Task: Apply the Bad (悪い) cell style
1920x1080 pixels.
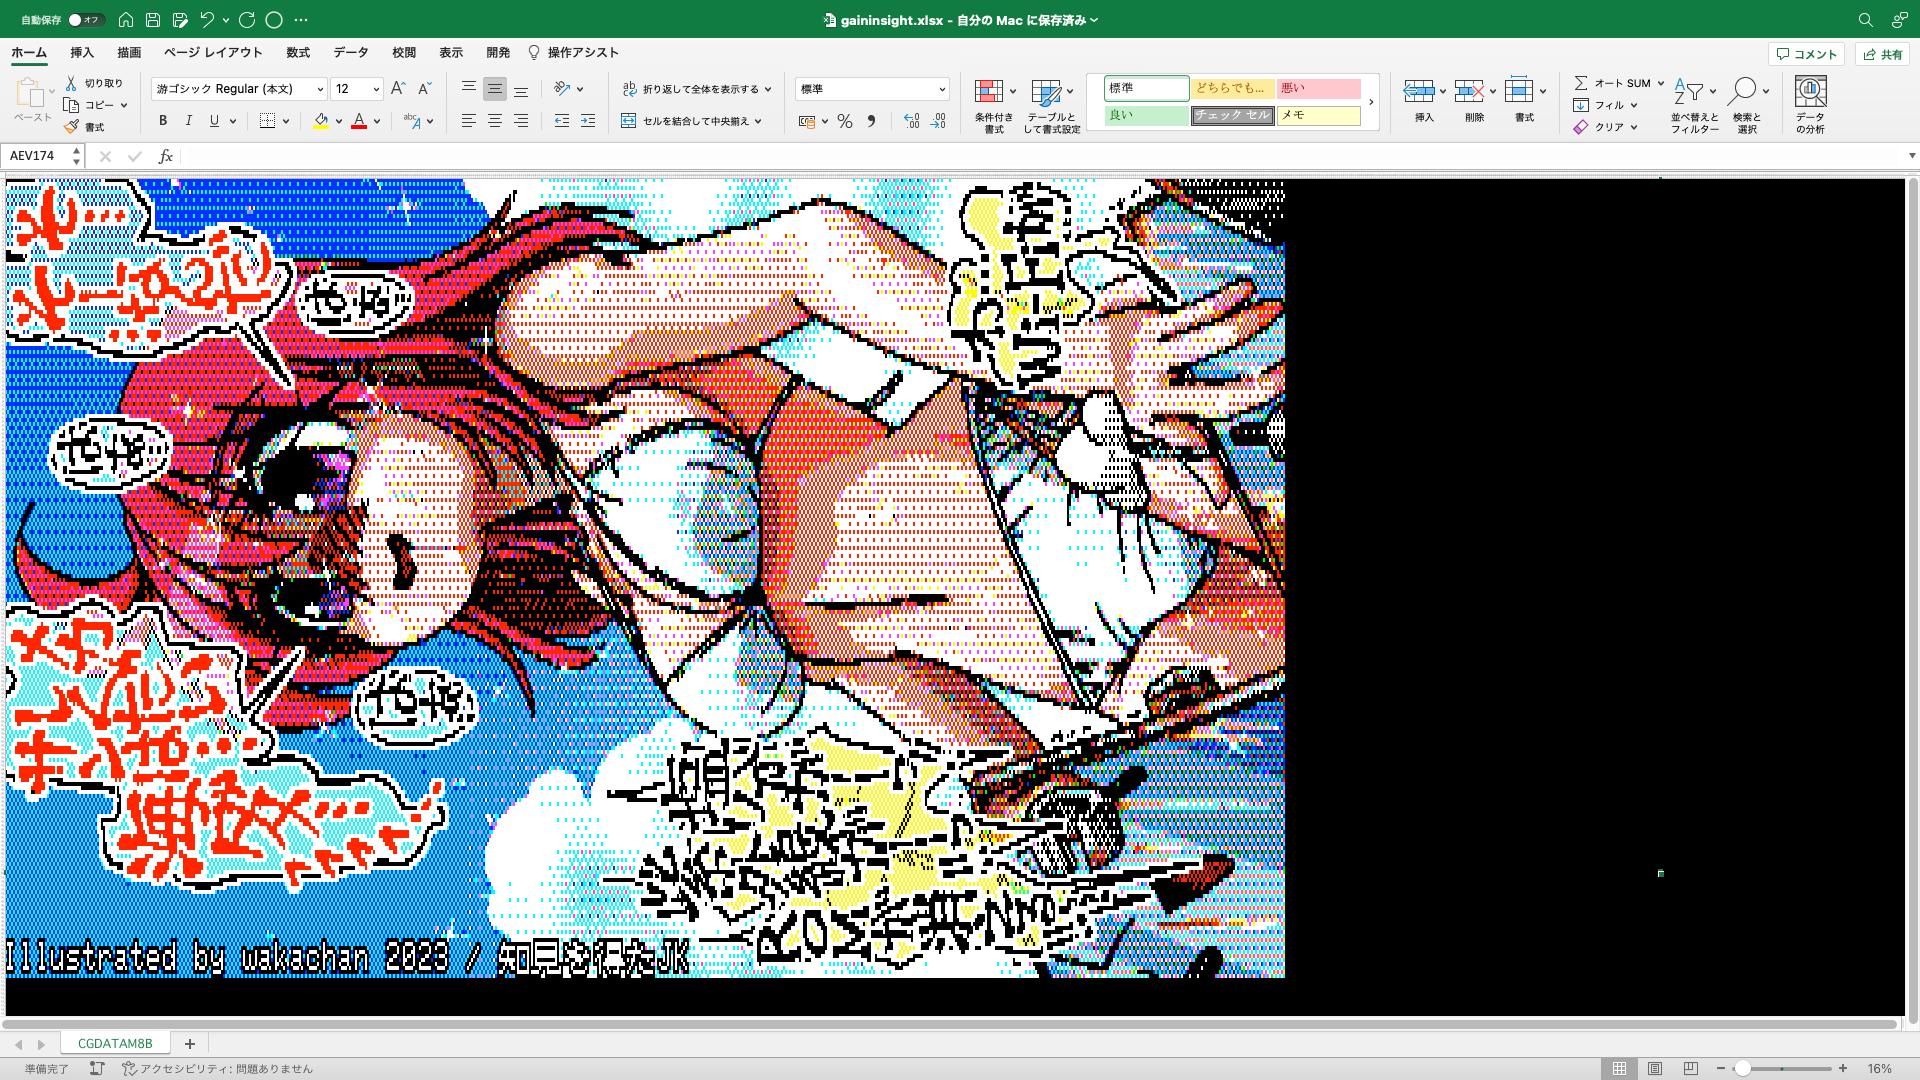Action: click(x=1319, y=88)
